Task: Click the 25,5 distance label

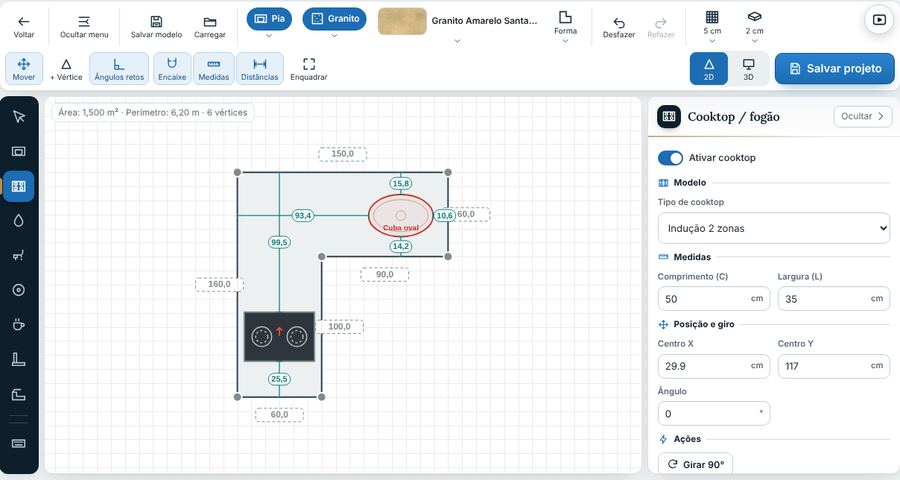Action: click(279, 379)
